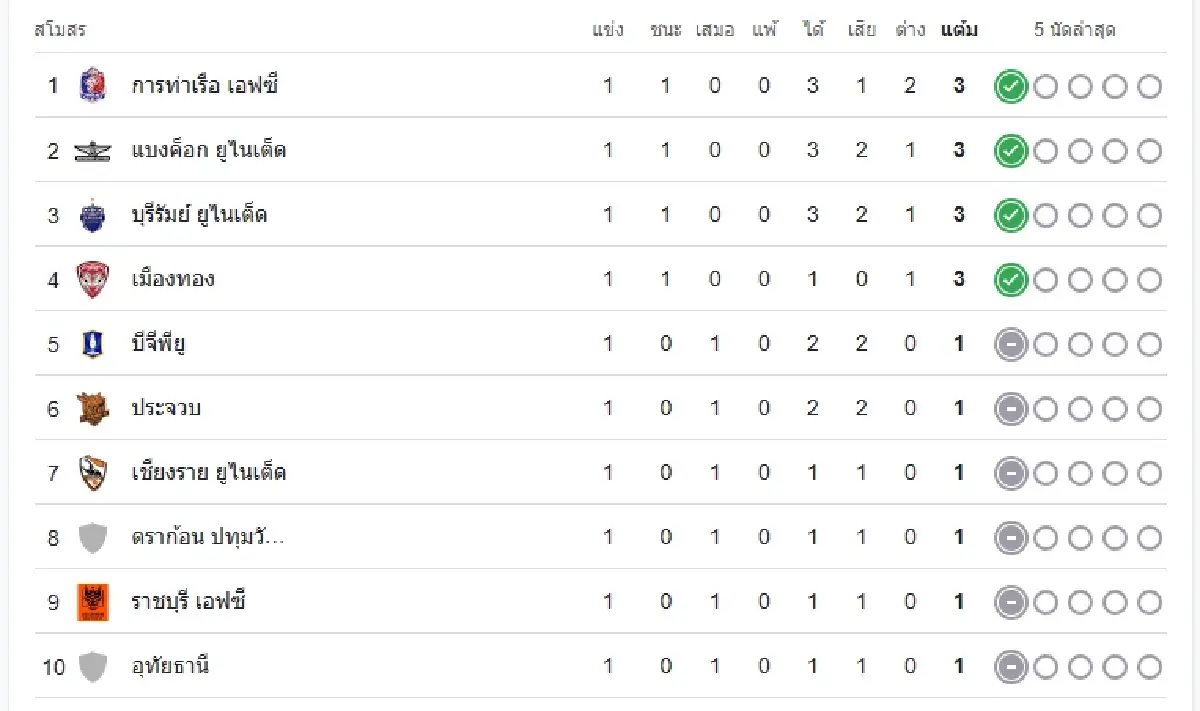Viewport: 1200px width, 711px height.
Task: Click the green win checkmark for เมืองทอง
Action: click(x=1011, y=280)
